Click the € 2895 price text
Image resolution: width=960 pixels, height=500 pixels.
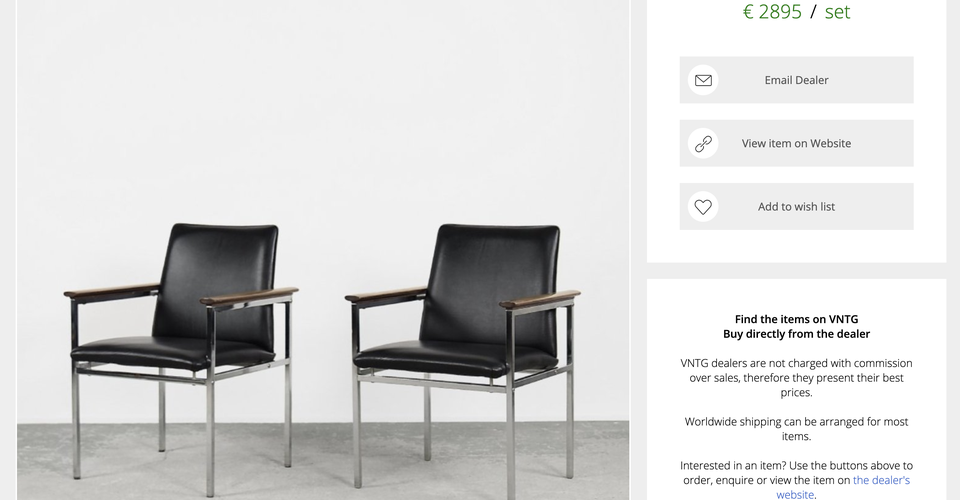click(x=772, y=12)
